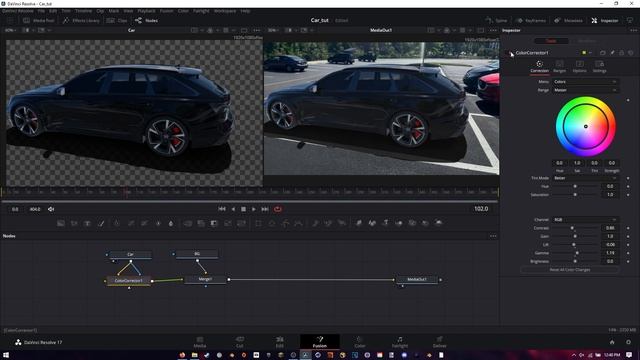Viewport: 640px width, 360px height.
Task: Lock the ColorCorrector1 tool
Action: pyautogui.click(x=622, y=53)
